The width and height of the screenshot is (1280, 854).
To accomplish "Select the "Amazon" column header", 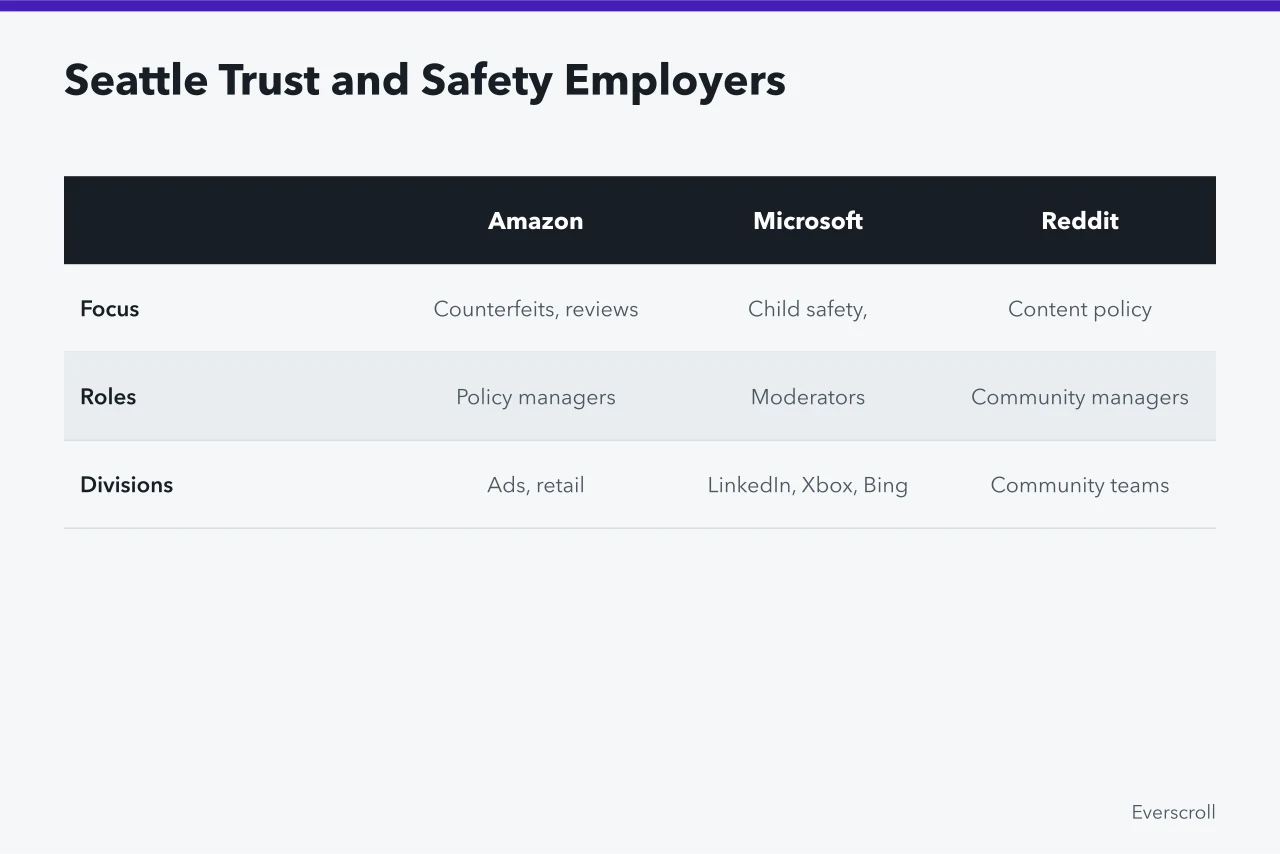I will pyautogui.click(x=536, y=221).
